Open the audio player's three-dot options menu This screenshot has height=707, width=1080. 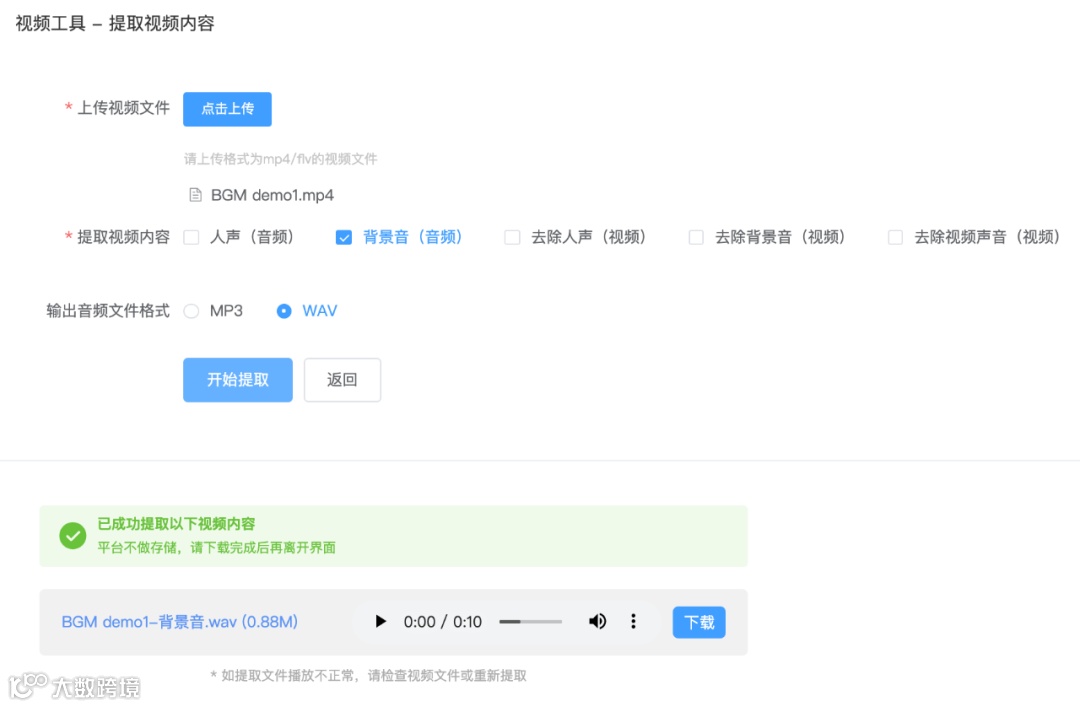(x=633, y=621)
